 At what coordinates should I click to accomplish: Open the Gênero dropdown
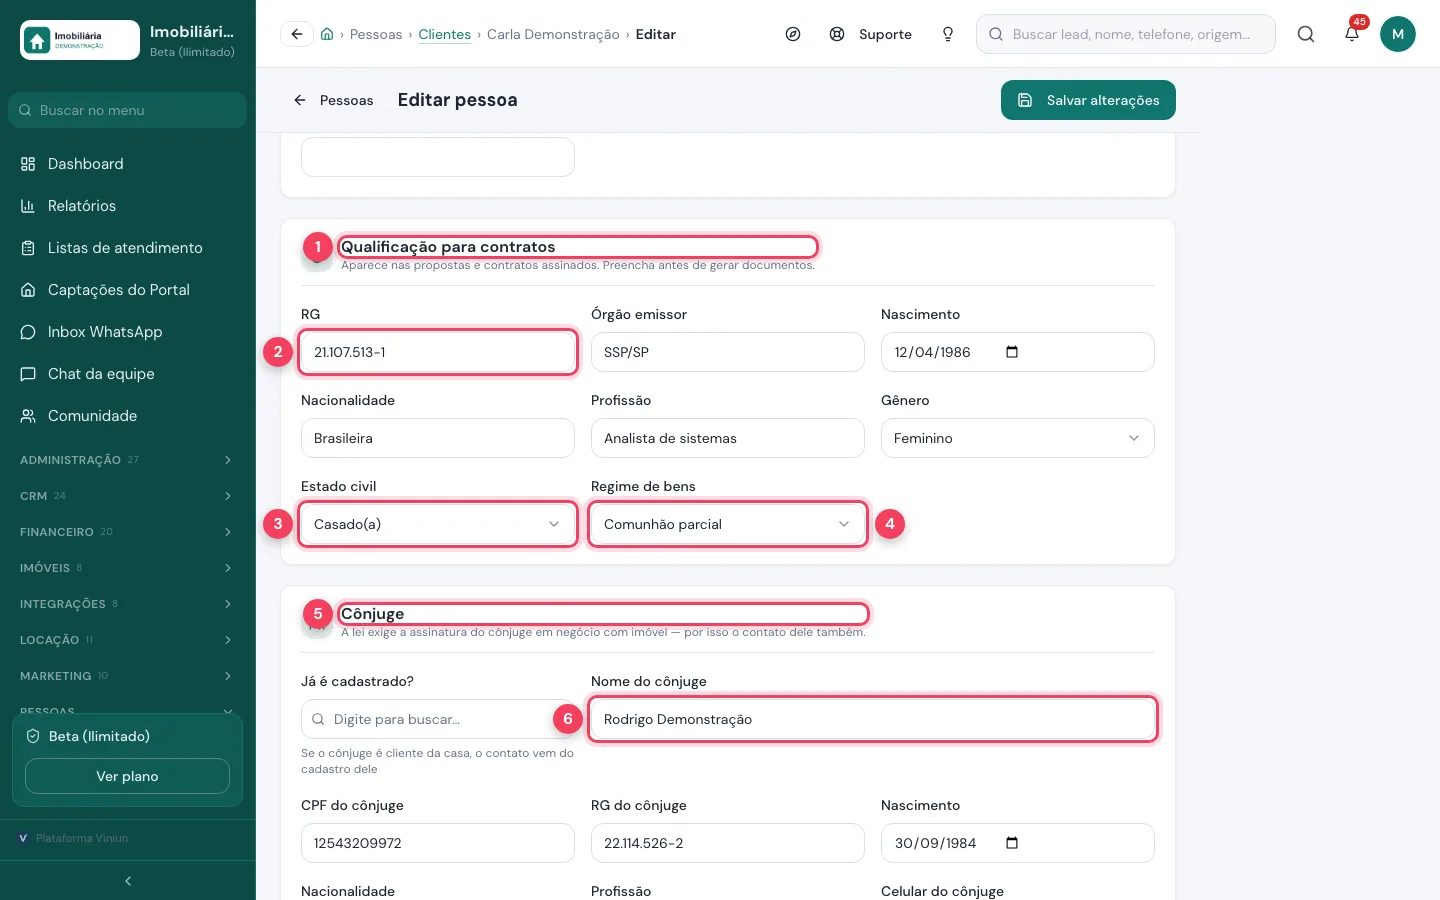1017,438
